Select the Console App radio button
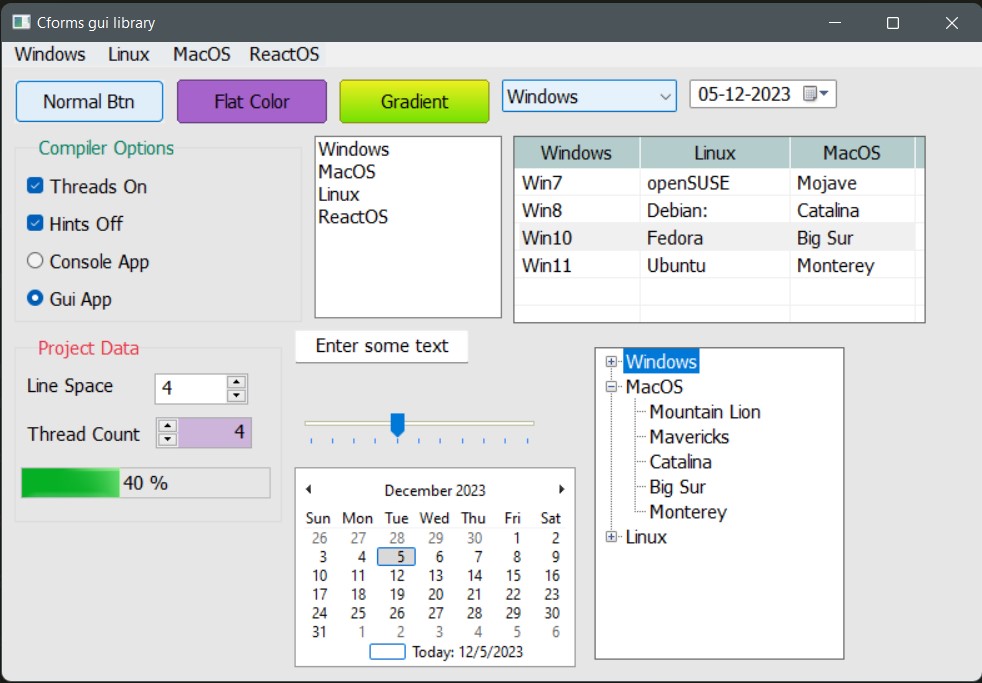This screenshot has height=683, width=982. pos(35,260)
